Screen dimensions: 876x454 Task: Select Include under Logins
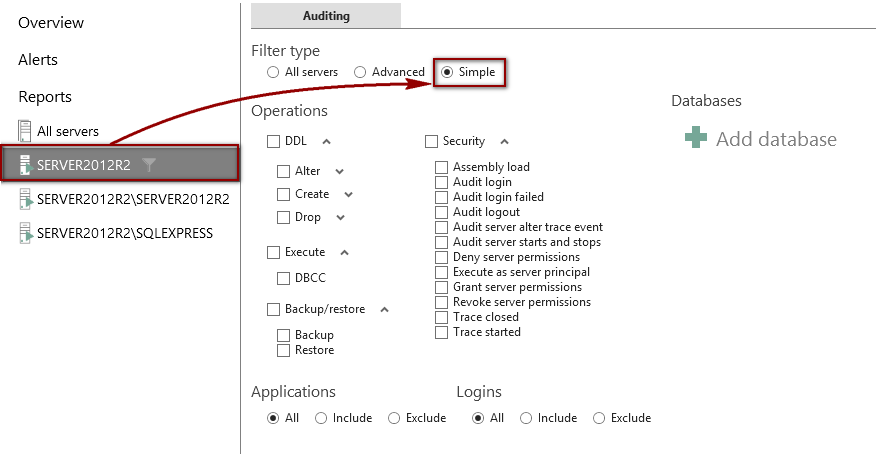click(x=526, y=418)
